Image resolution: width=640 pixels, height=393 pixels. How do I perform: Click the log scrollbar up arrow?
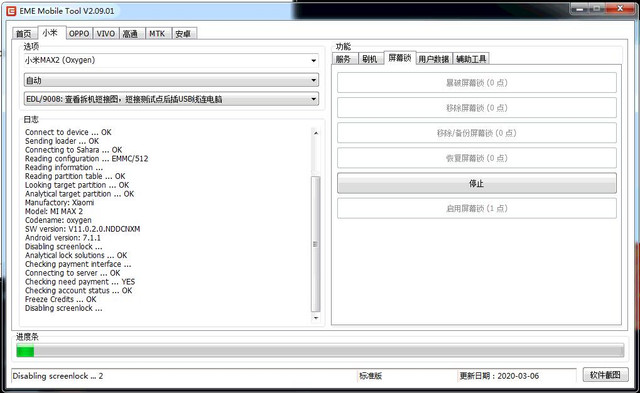(x=316, y=133)
